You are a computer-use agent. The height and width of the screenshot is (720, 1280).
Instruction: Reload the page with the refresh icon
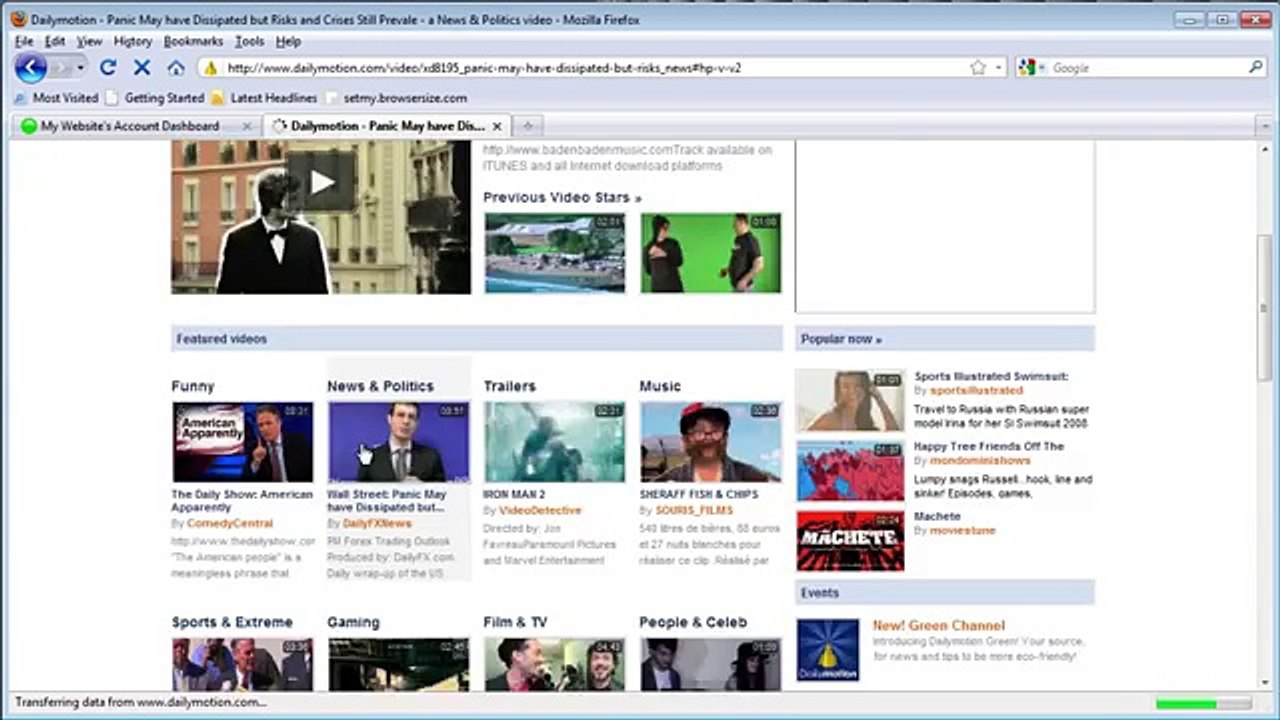108,68
